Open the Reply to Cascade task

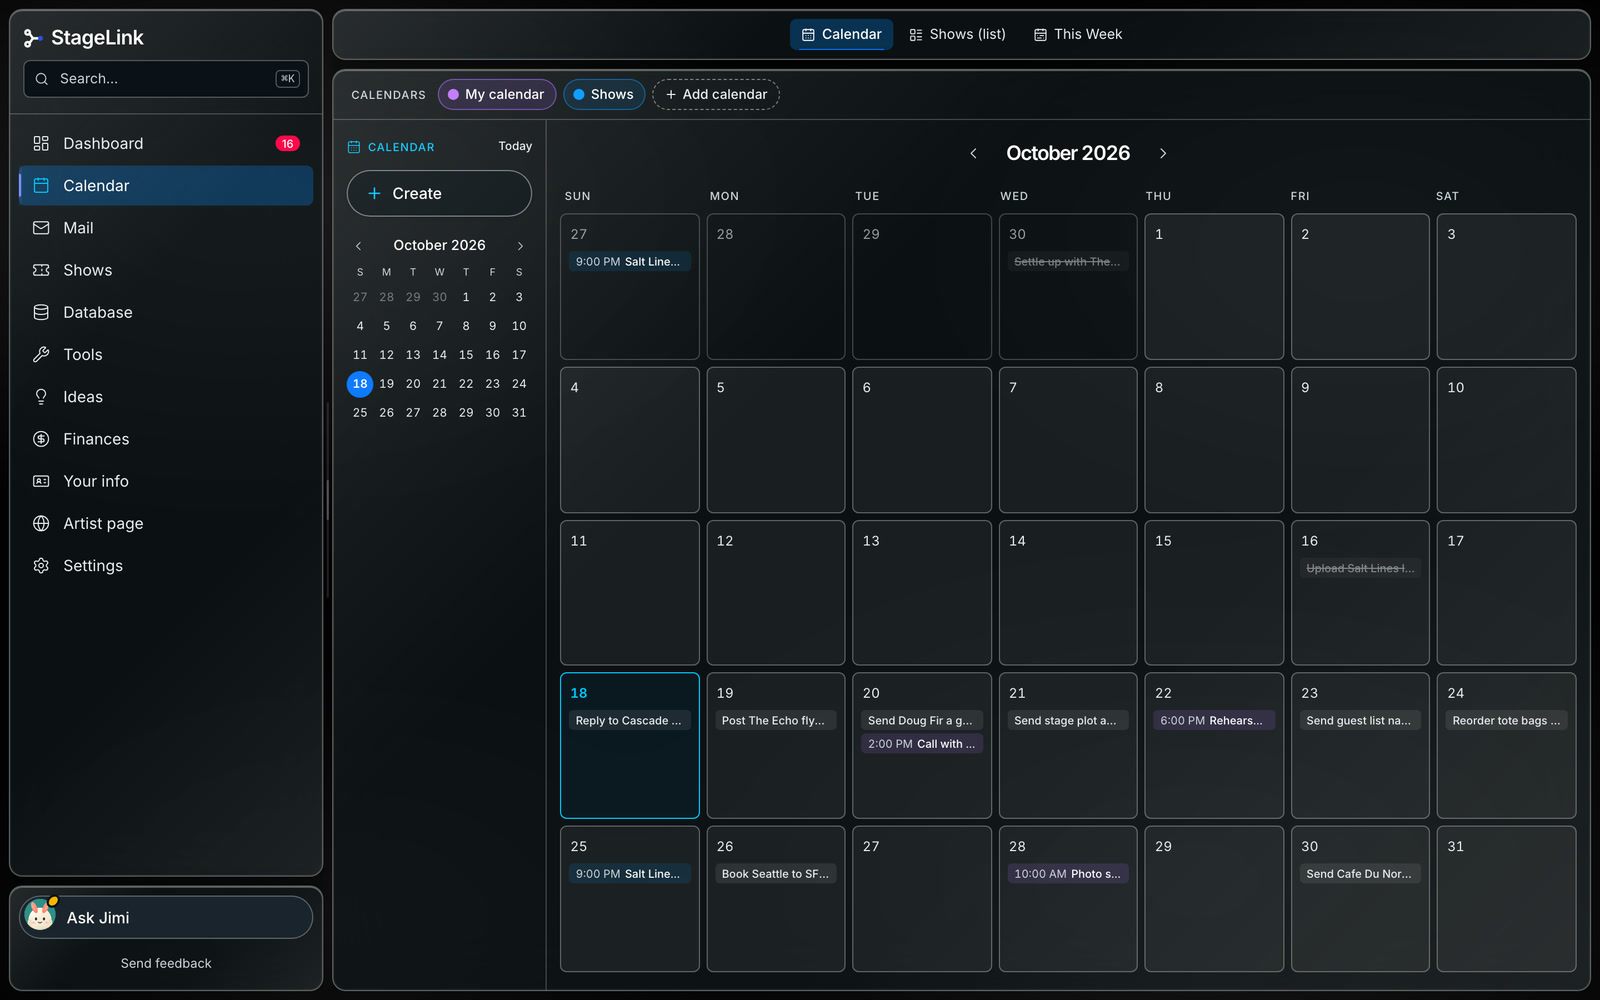pos(630,721)
